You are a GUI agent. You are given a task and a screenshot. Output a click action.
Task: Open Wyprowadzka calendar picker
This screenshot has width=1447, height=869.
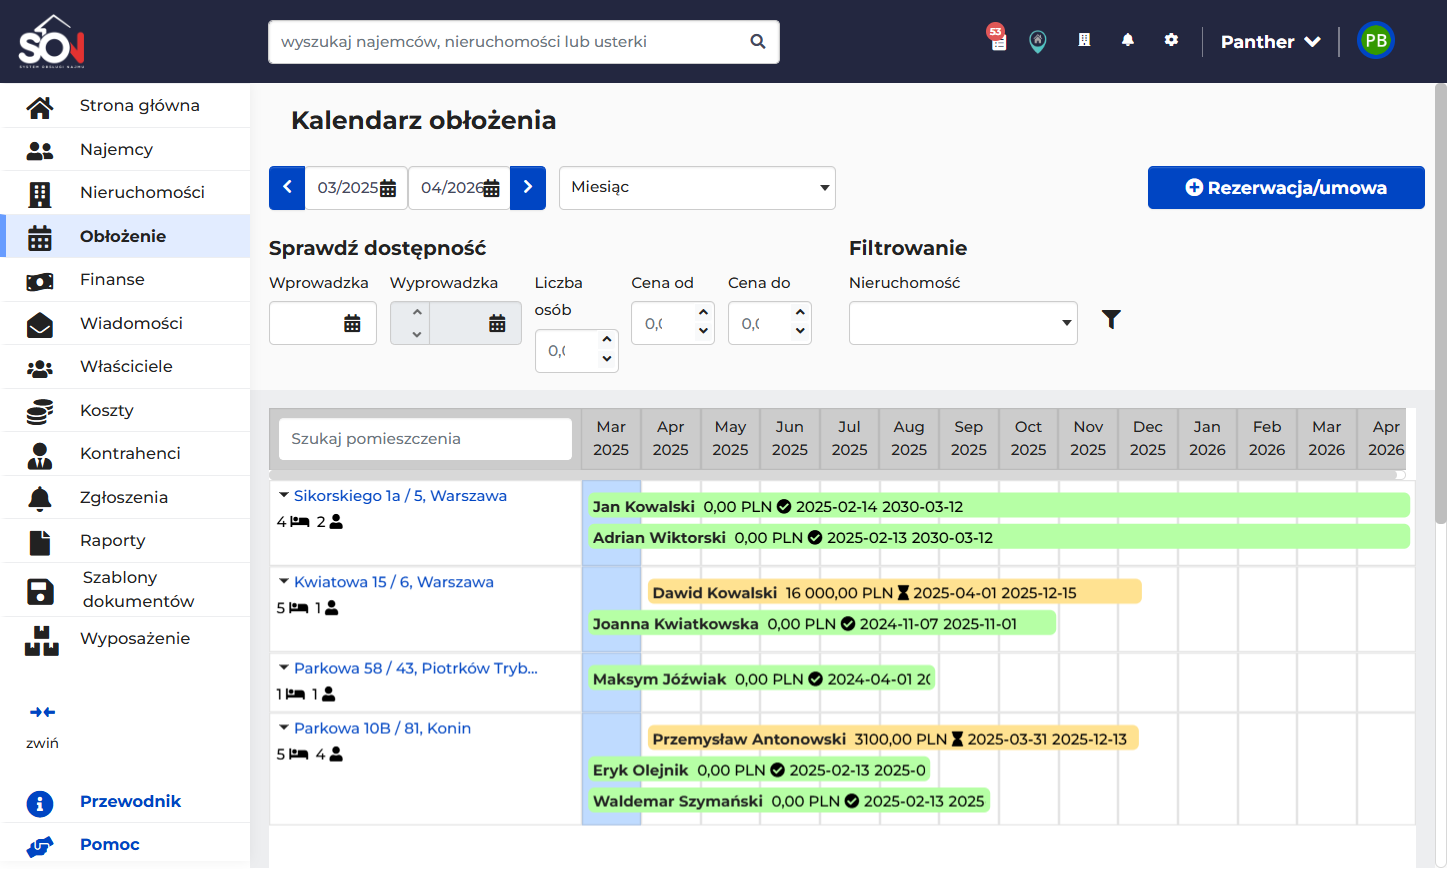click(x=497, y=323)
